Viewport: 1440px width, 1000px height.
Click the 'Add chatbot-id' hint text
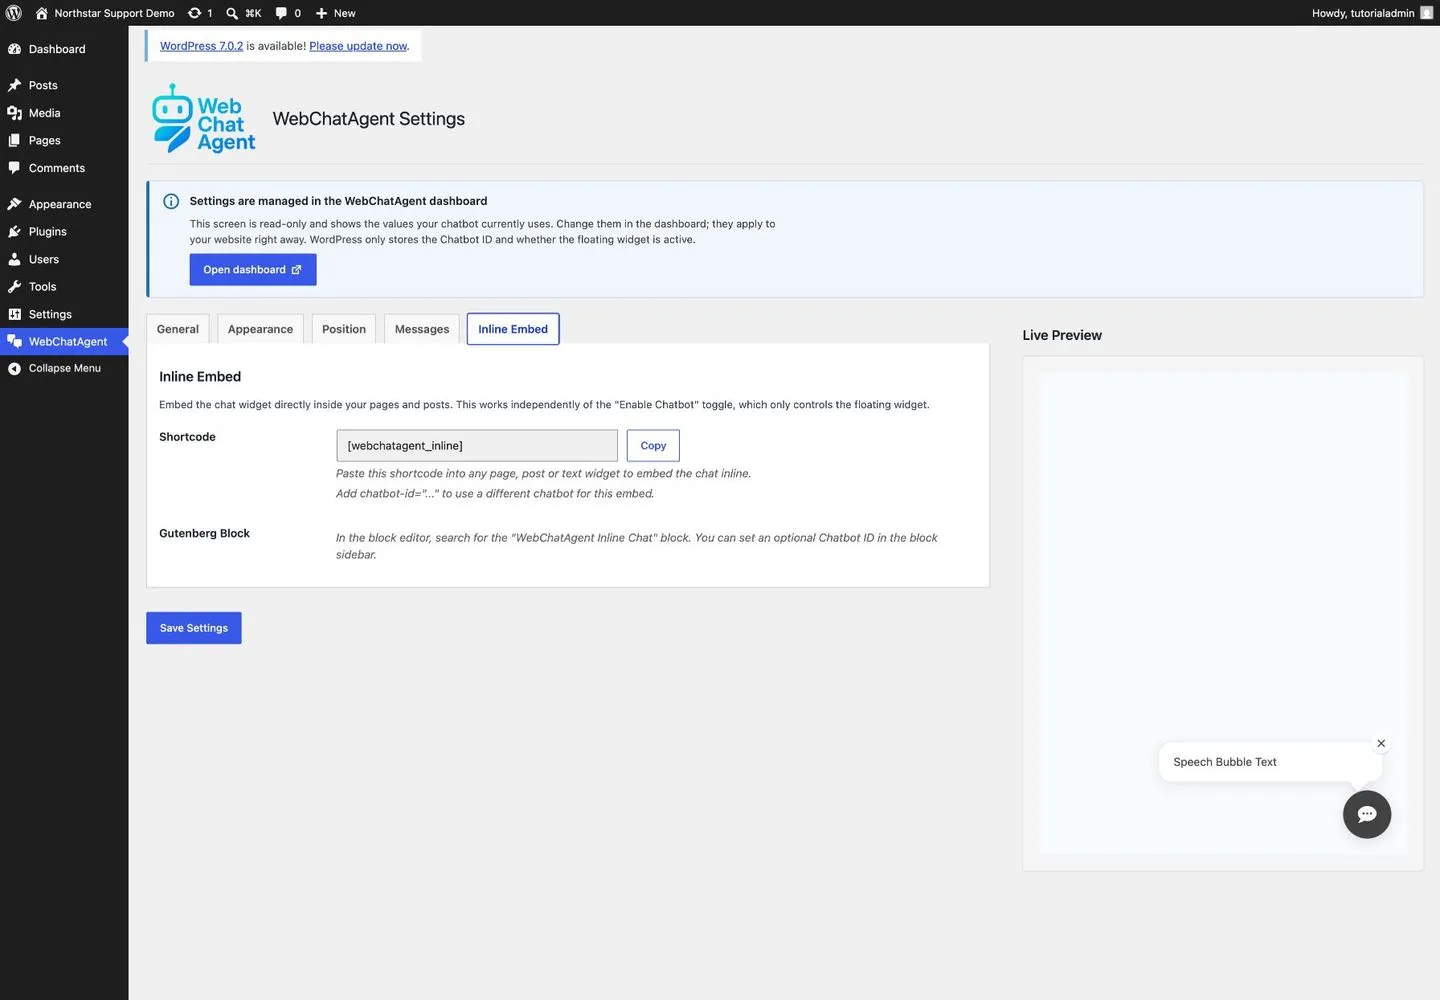click(495, 494)
